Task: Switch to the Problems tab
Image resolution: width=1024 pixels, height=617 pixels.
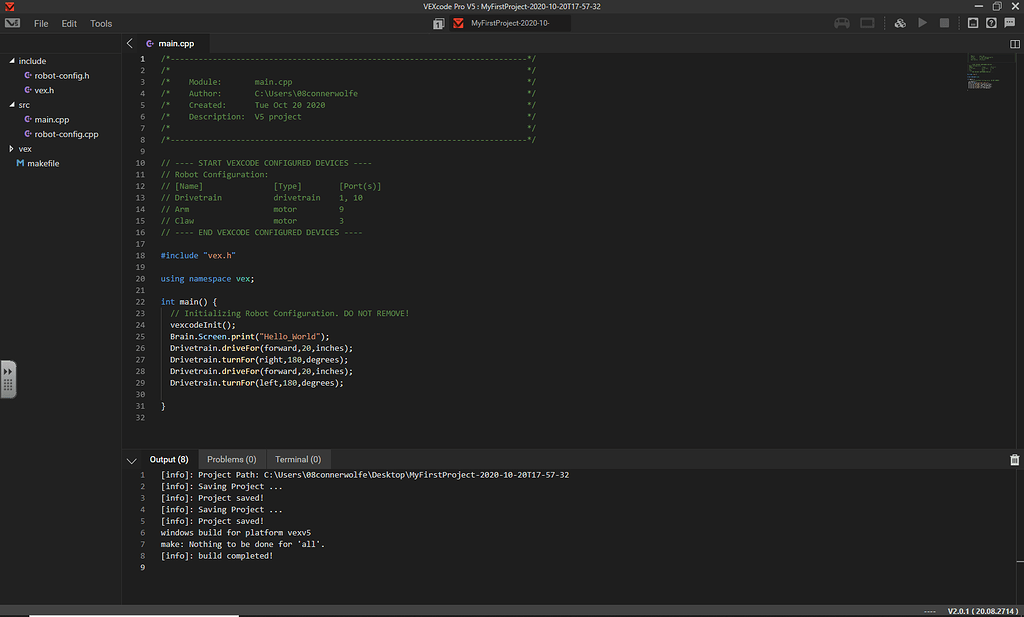Action: 231,459
